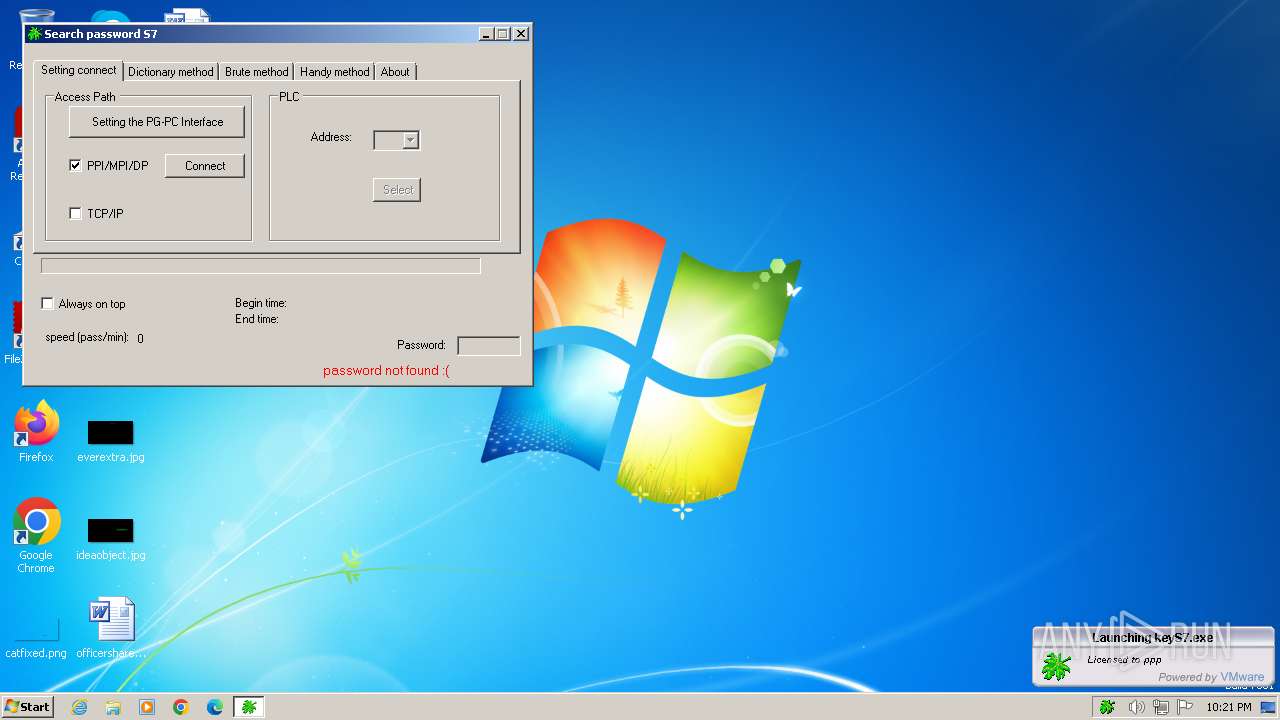The width and height of the screenshot is (1280, 720).
Task: Open the About tab
Action: 395,72
